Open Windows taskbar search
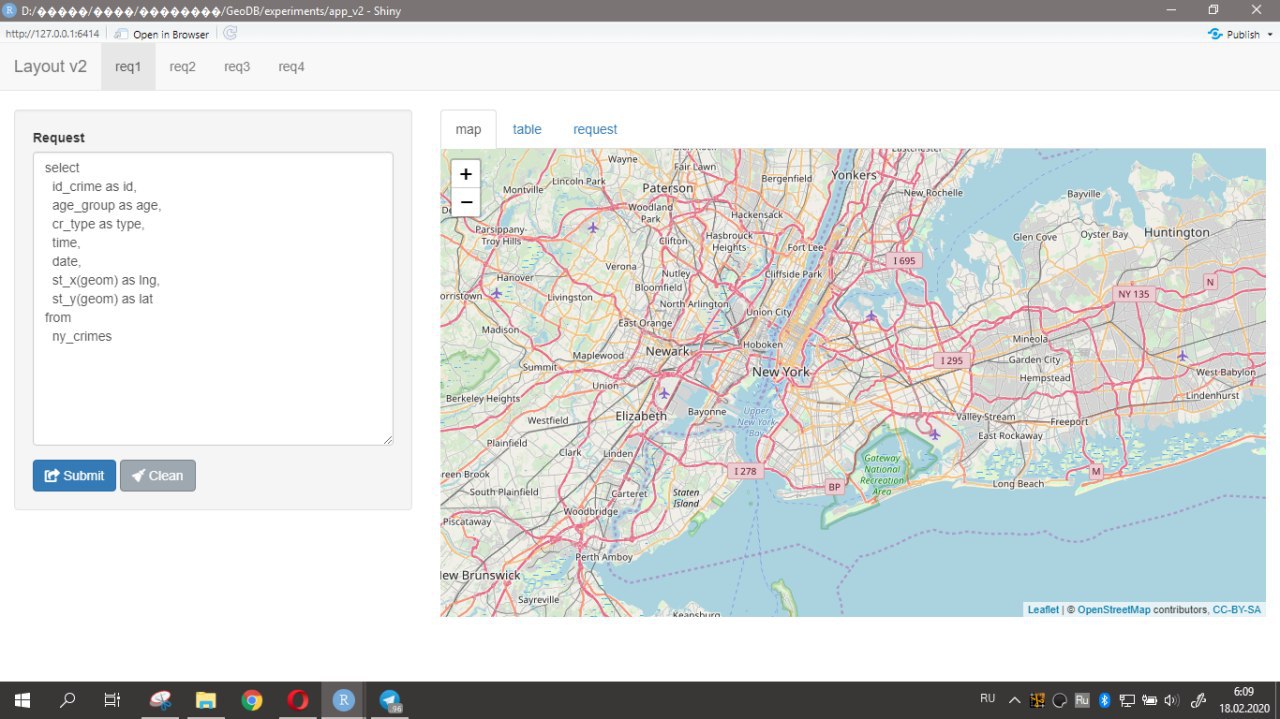Image resolution: width=1280 pixels, height=719 pixels. 68,700
